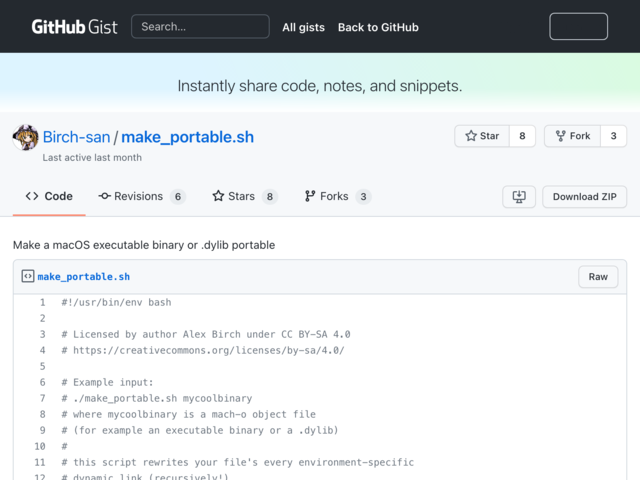Image resolution: width=640 pixels, height=480 pixels.
Task: Star this gist
Action: click(x=482, y=136)
